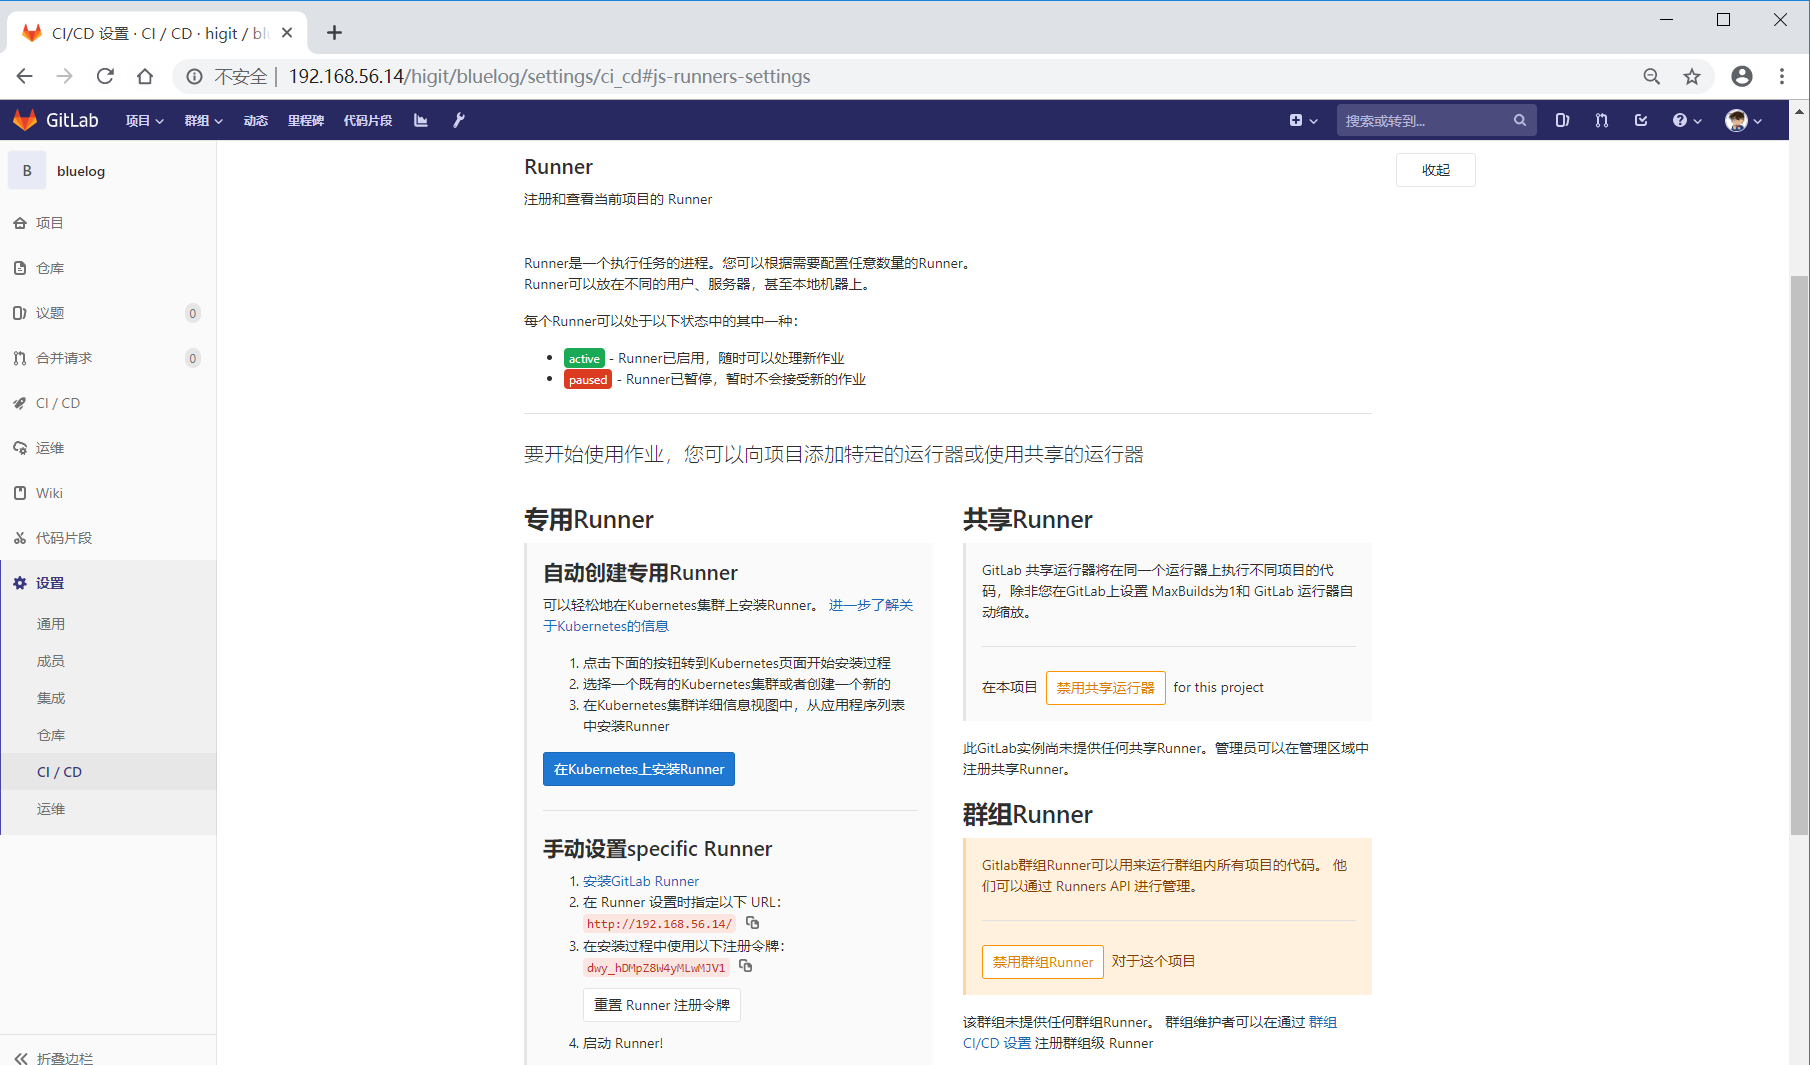Open 里程碑 in the top navbar

pyautogui.click(x=306, y=120)
